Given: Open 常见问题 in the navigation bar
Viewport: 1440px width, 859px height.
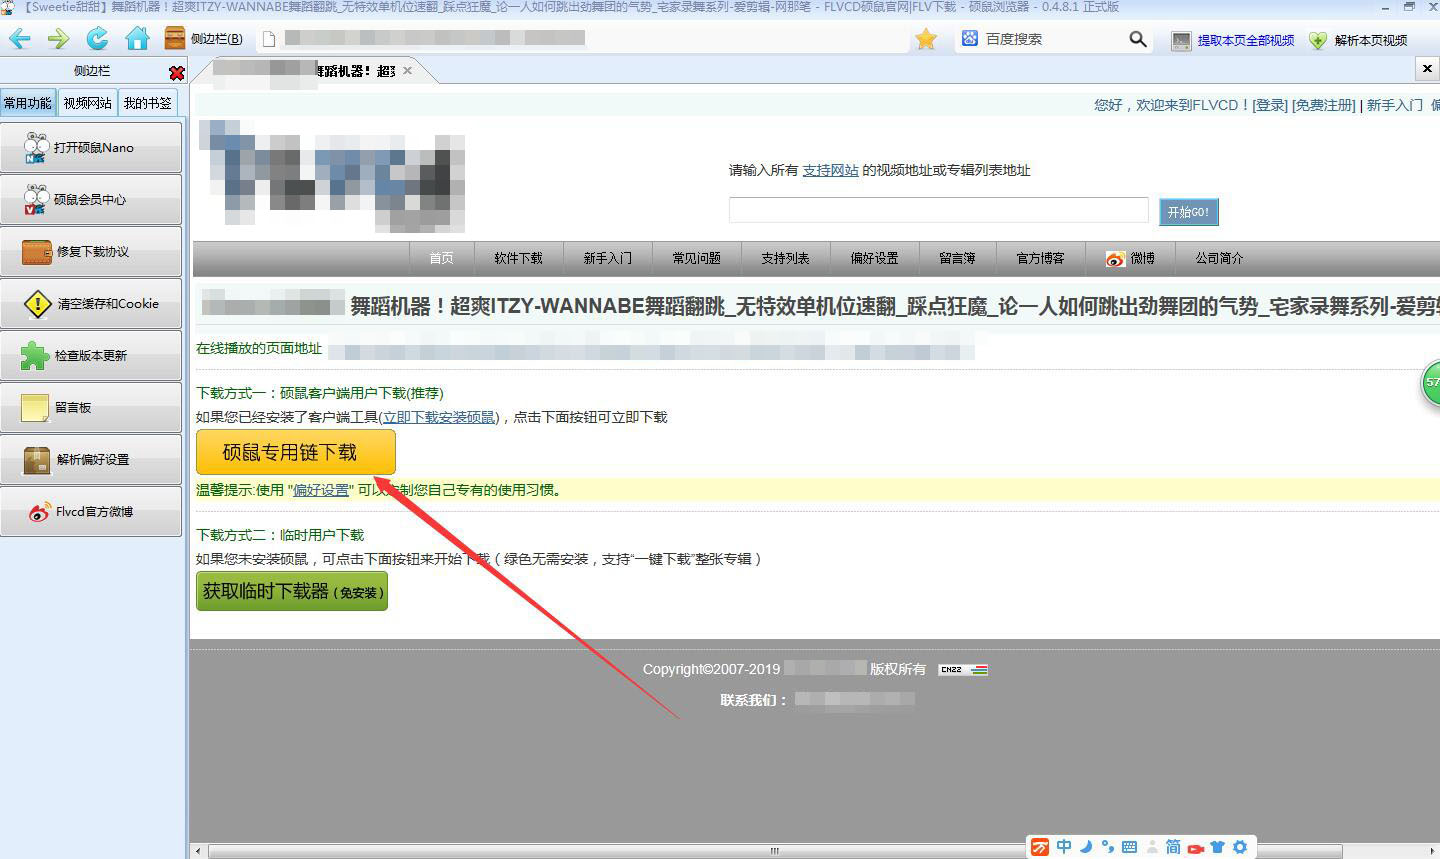Looking at the screenshot, I should pyautogui.click(x=696, y=258).
